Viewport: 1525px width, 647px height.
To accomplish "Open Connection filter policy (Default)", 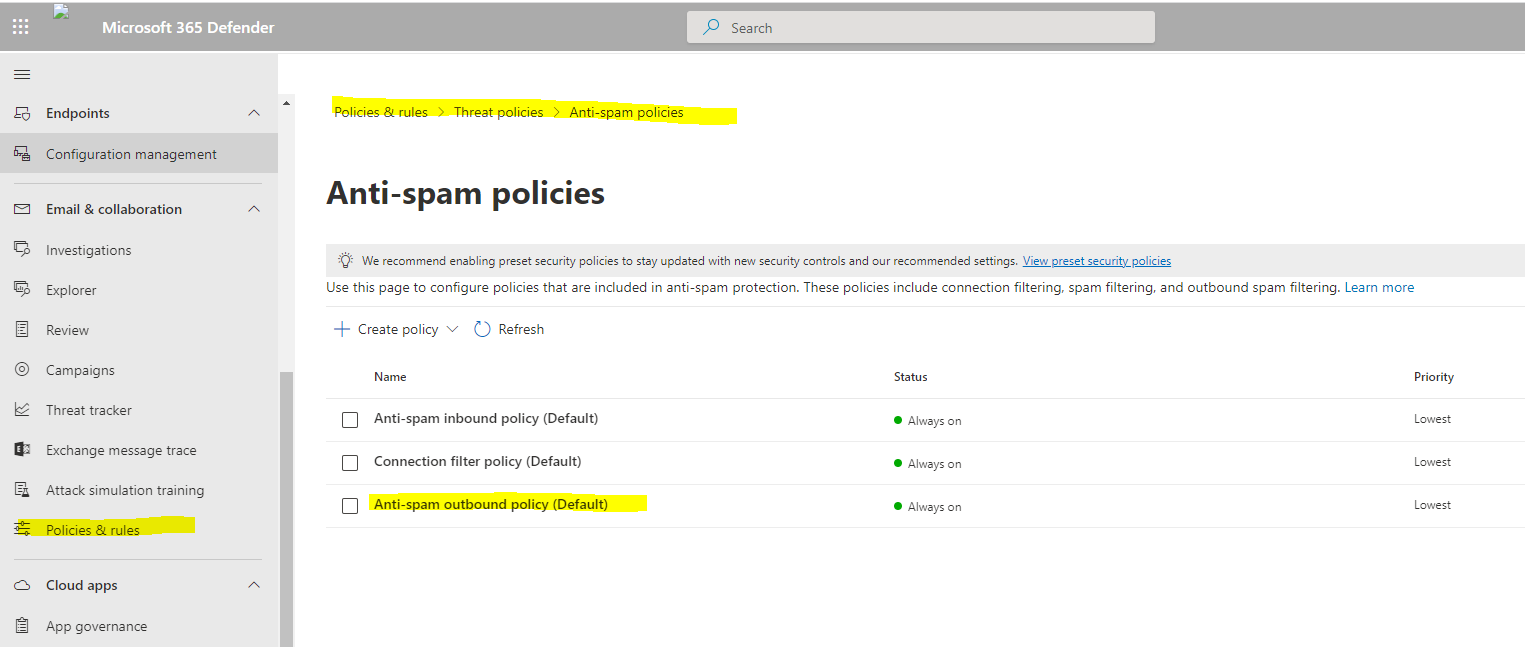I will click(x=478, y=461).
